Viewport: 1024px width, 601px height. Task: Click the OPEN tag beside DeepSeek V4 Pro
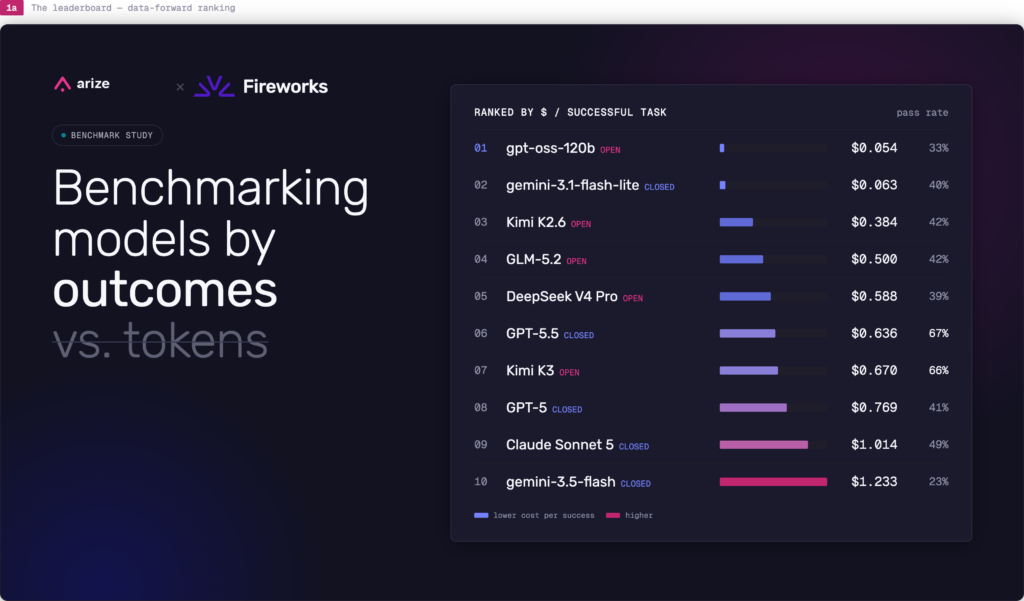(x=632, y=299)
